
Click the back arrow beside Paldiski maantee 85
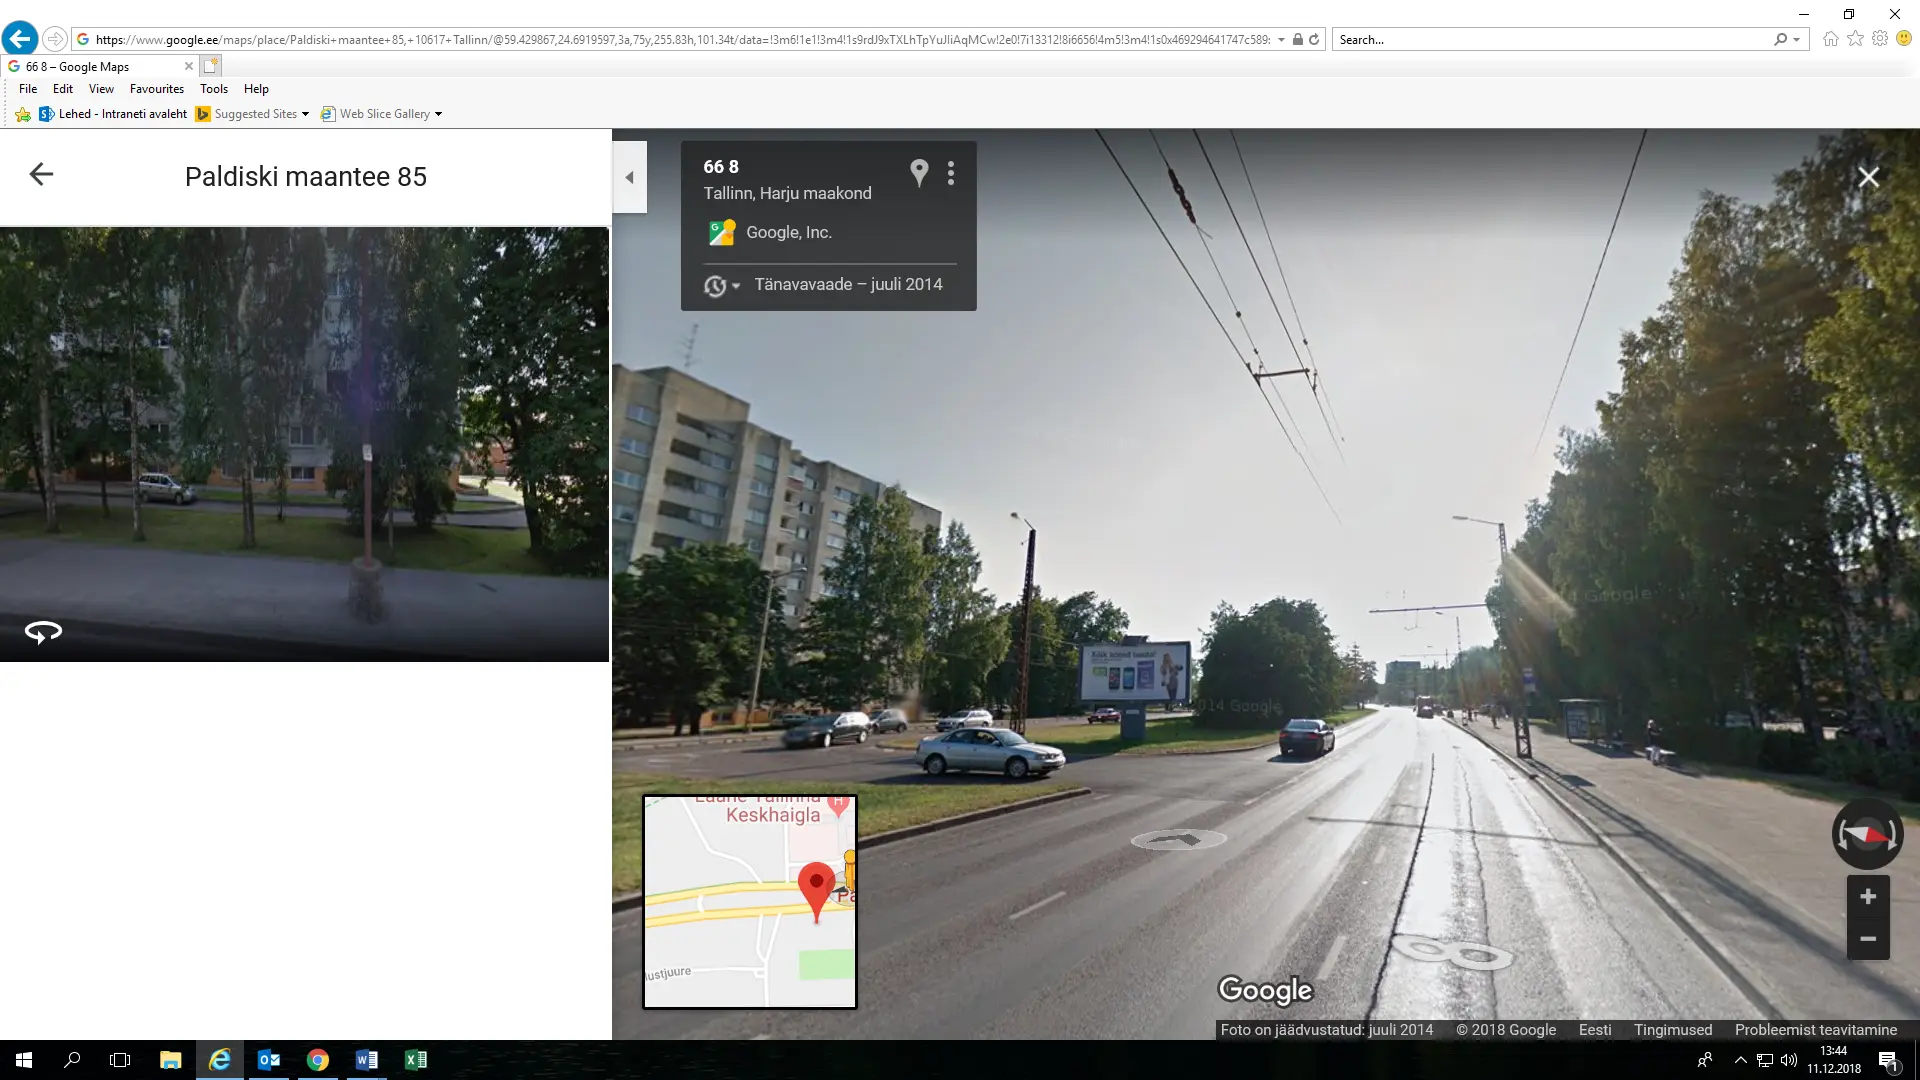[41, 175]
